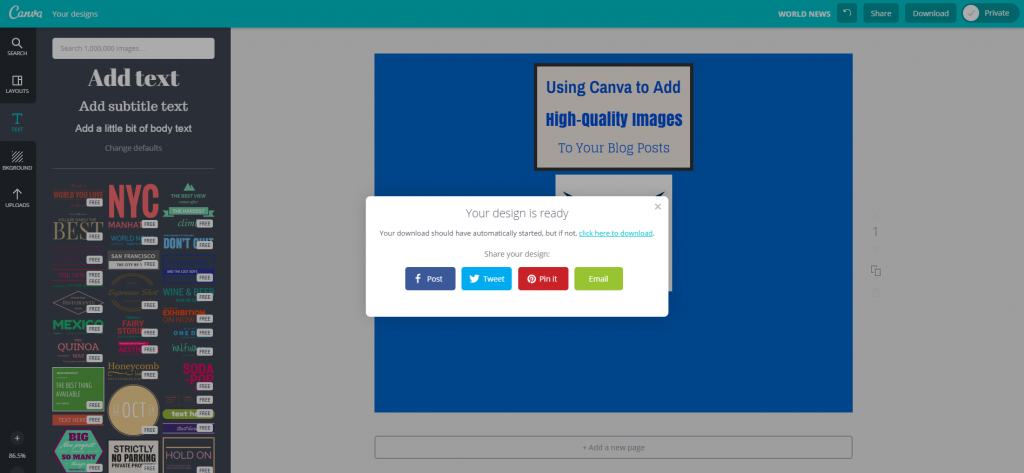The height and width of the screenshot is (473, 1024).
Task: Select the SODA-POP text template
Action: tap(198, 376)
